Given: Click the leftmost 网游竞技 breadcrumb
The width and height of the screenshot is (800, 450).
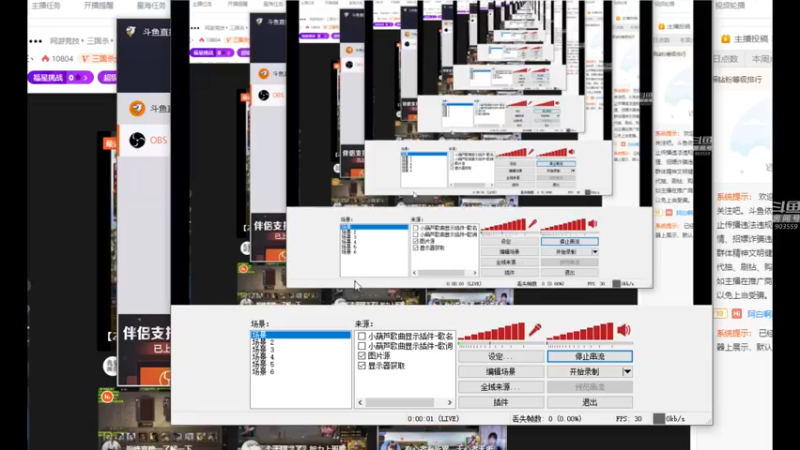Looking at the screenshot, I should pos(64,41).
